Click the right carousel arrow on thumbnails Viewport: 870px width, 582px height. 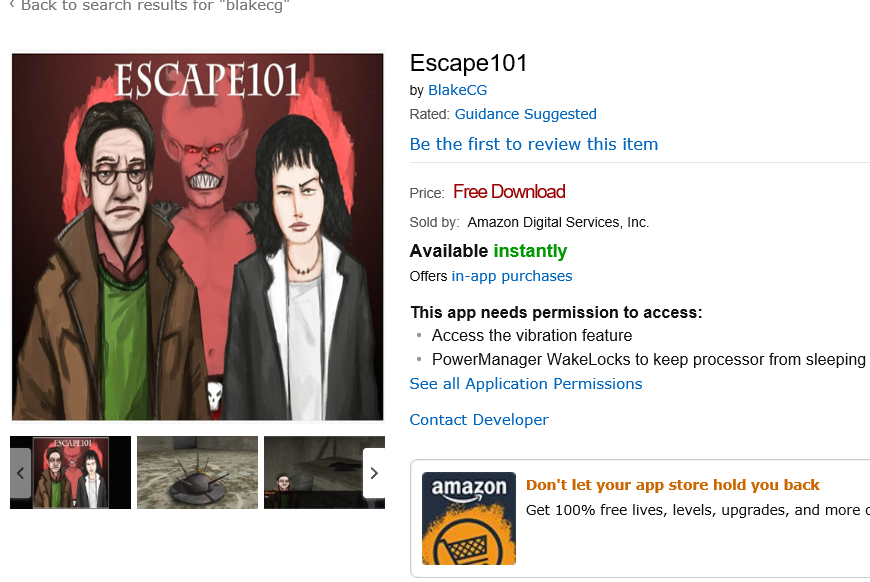coord(374,473)
